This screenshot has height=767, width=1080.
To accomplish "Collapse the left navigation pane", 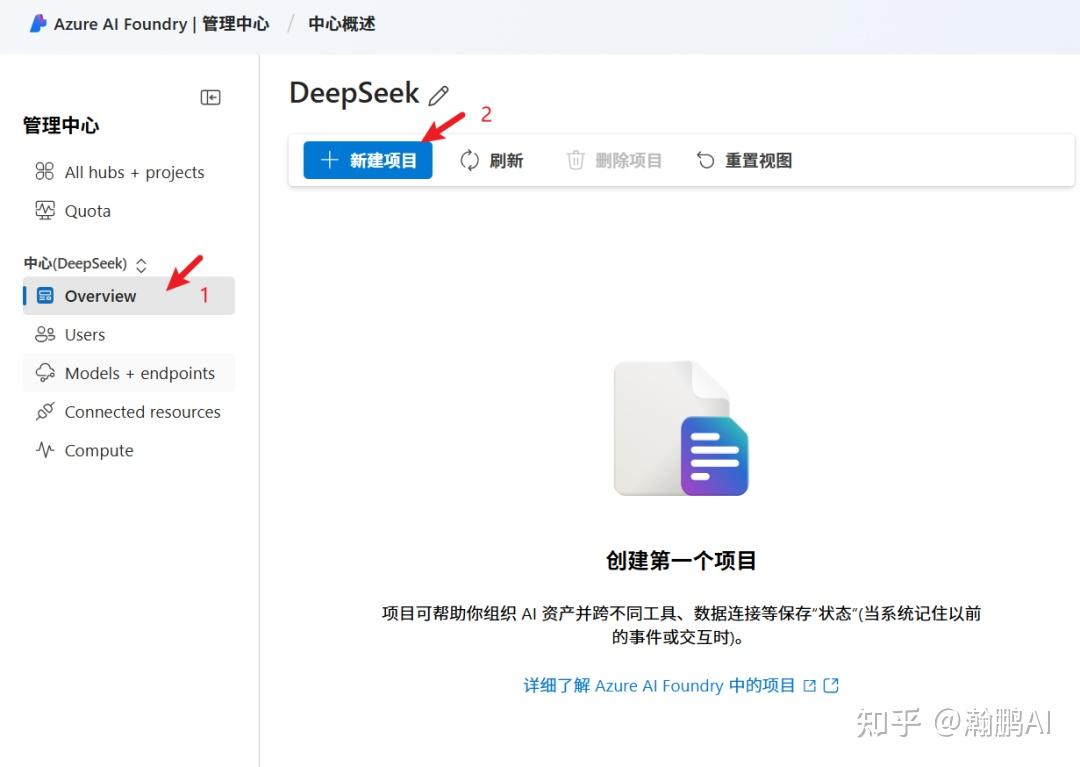I will click(210, 97).
